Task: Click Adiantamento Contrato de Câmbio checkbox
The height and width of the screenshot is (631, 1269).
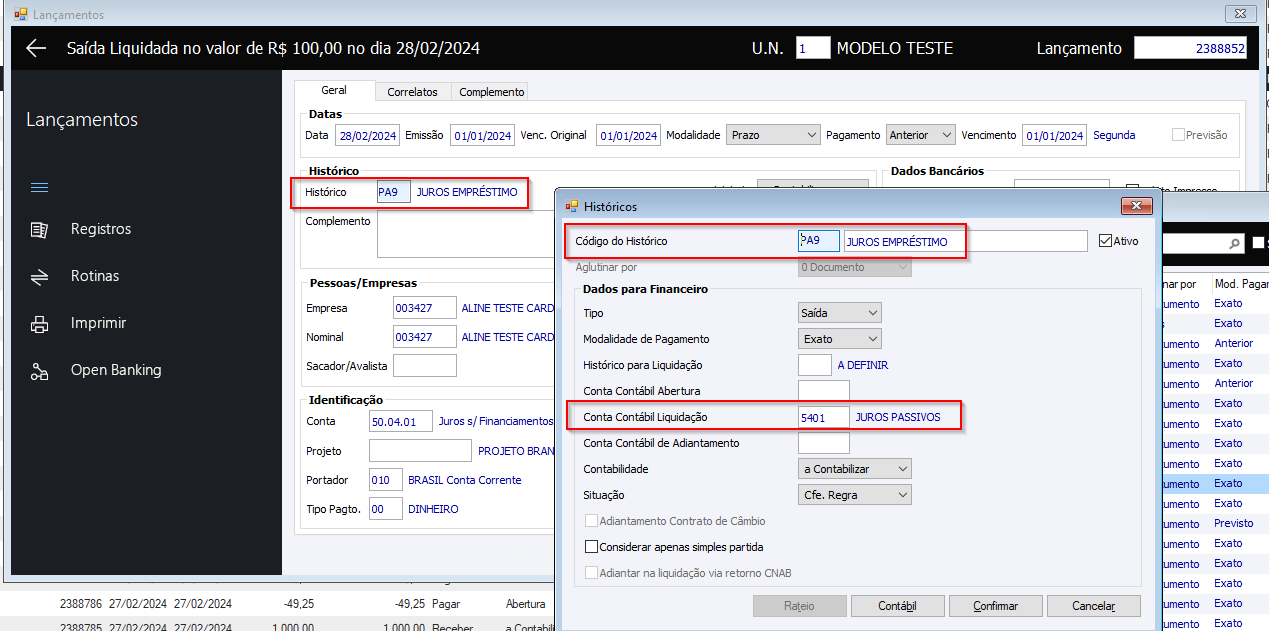Action: (591, 521)
